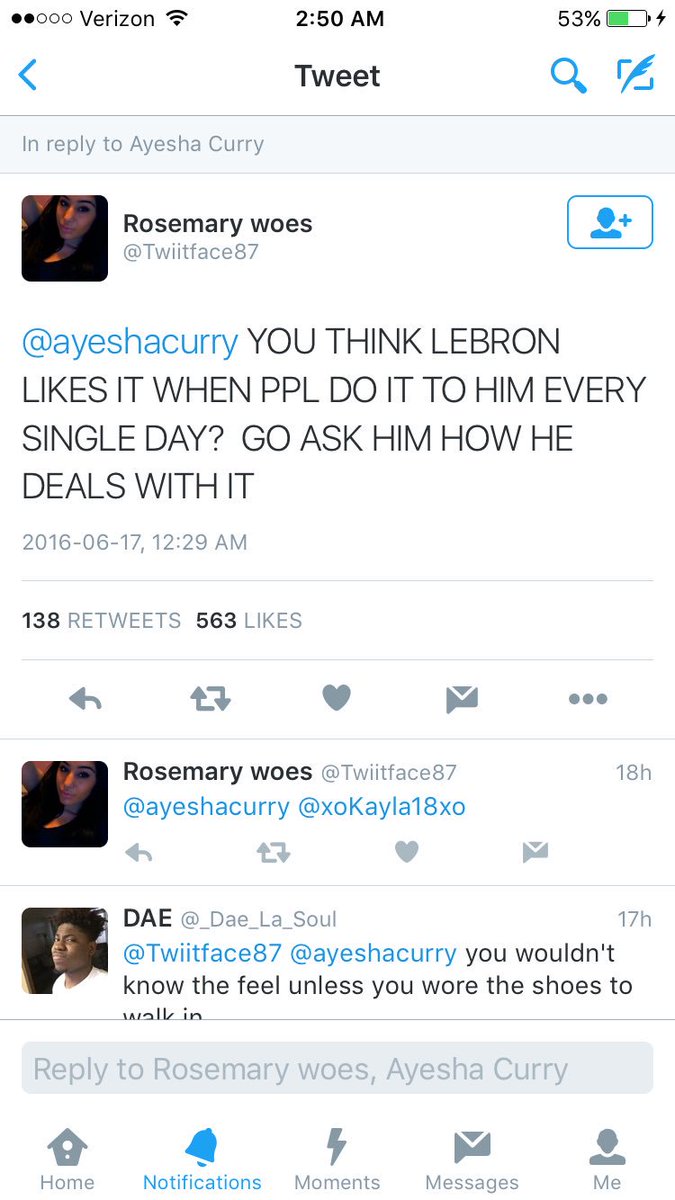View 563 Likes list

[249, 620]
